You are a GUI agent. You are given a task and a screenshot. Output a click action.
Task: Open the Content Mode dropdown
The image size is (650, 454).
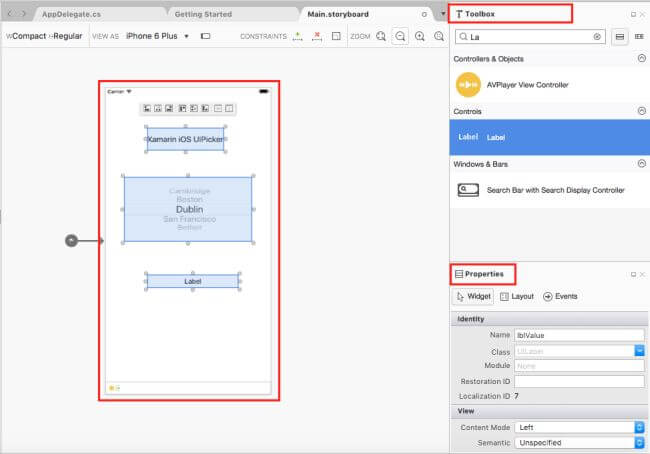click(640, 427)
